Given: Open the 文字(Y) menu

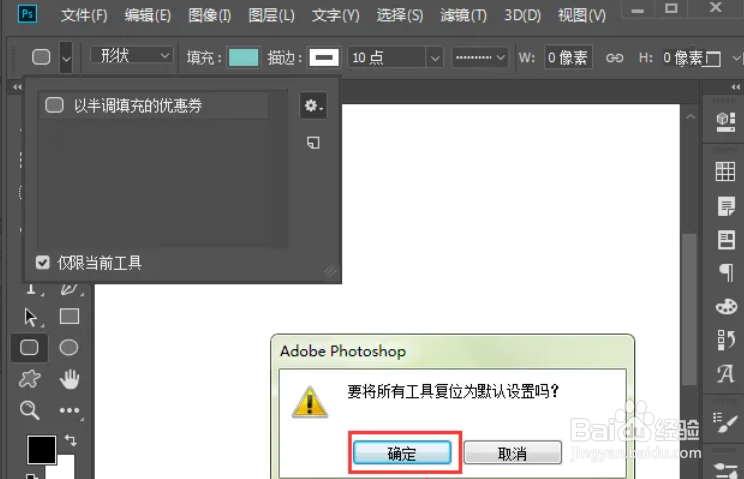Looking at the screenshot, I should coord(335,16).
